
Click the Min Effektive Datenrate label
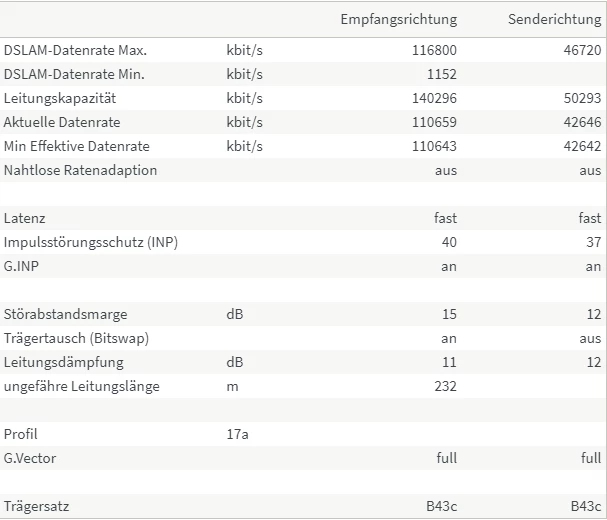77,146
